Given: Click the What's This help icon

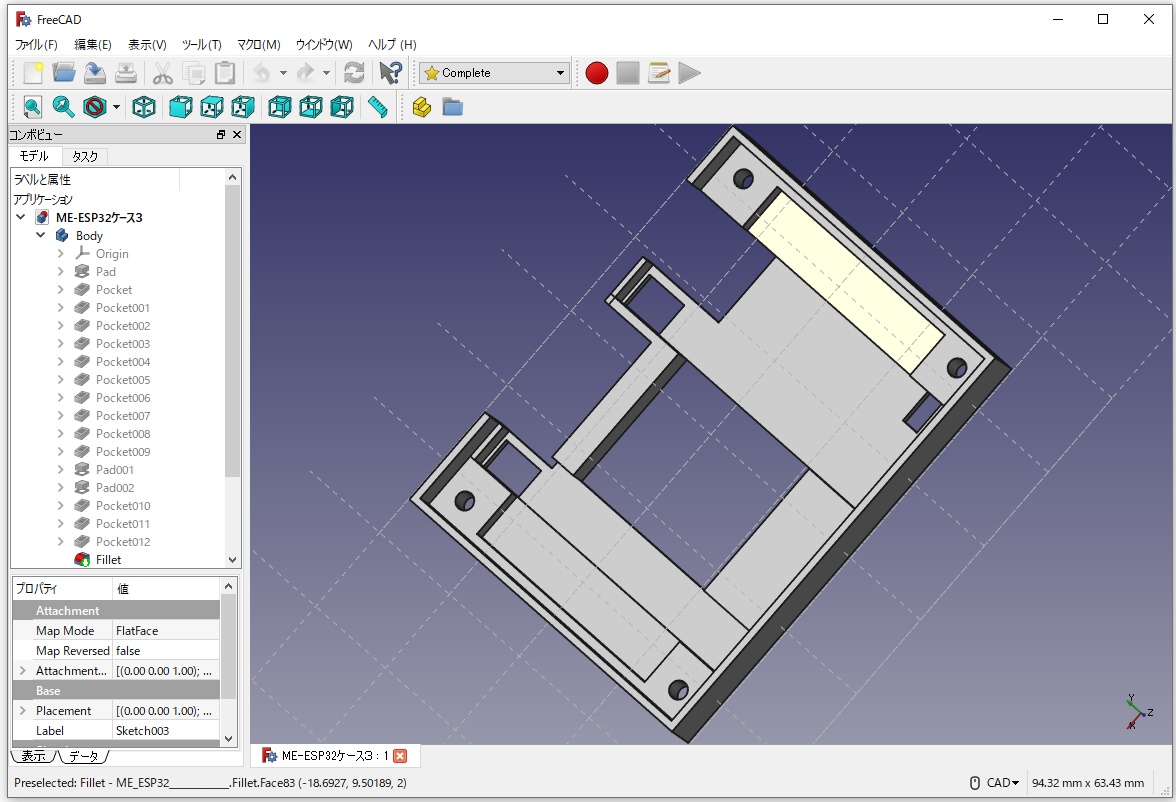Looking at the screenshot, I should [390, 73].
